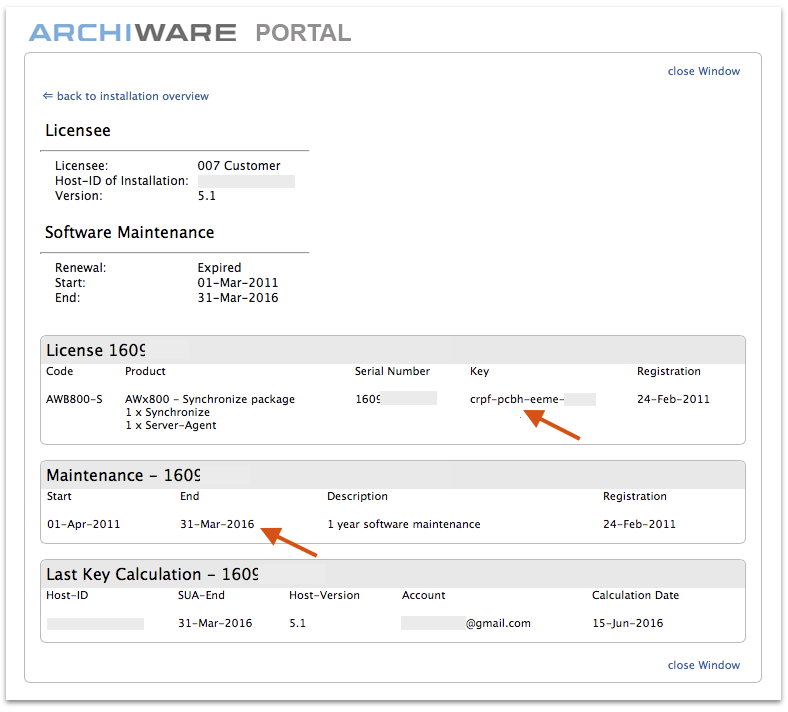Viewport: 788px width, 712px height.
Task: Click the 'Licensee' heading
Action: point(78,131)
